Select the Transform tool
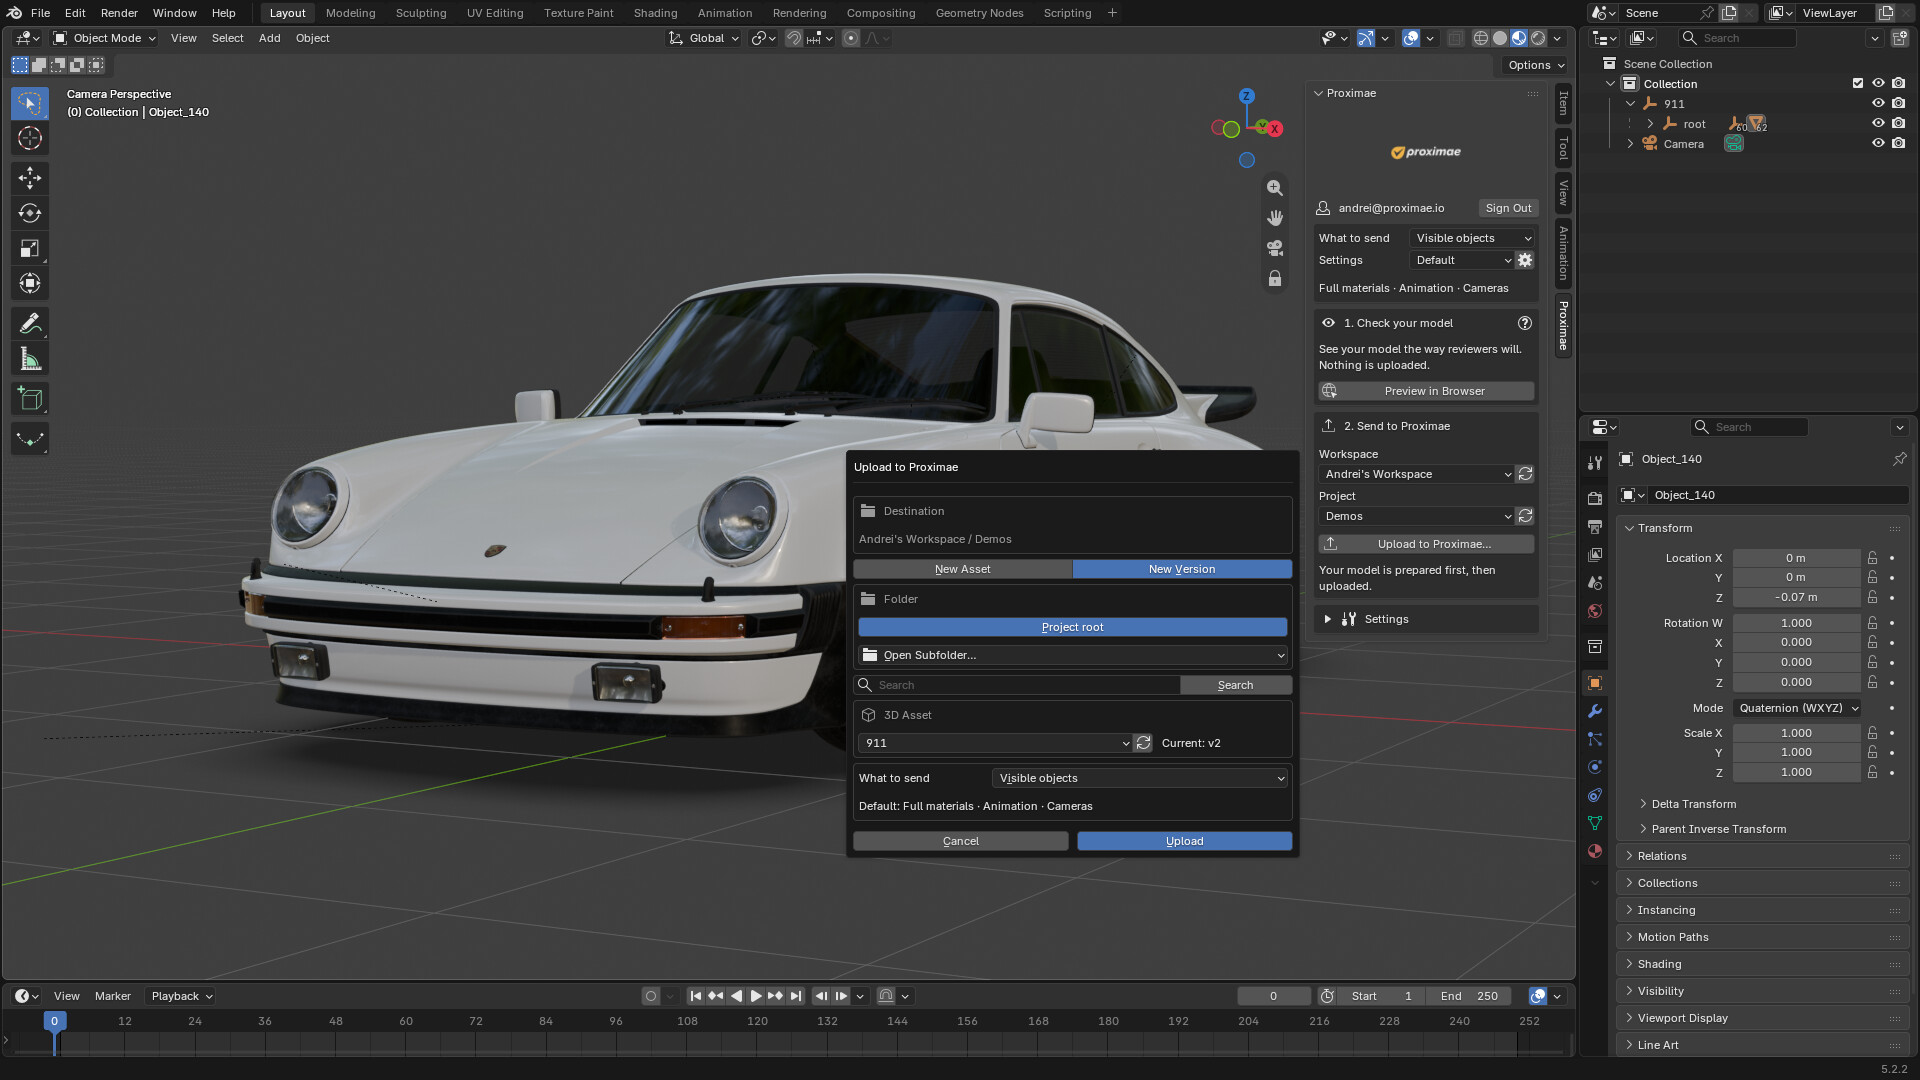 tap(30, 283)
